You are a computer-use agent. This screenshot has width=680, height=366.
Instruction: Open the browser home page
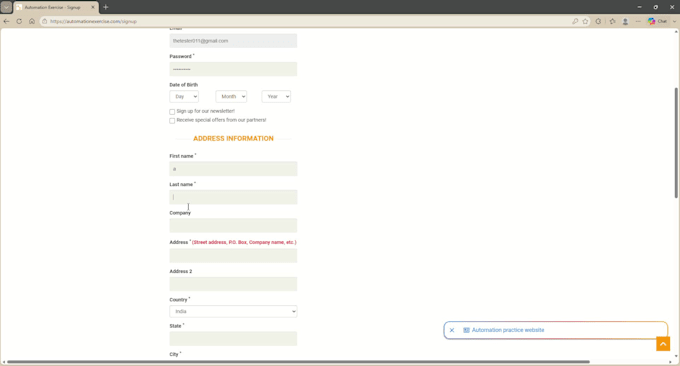click(32, 21)
